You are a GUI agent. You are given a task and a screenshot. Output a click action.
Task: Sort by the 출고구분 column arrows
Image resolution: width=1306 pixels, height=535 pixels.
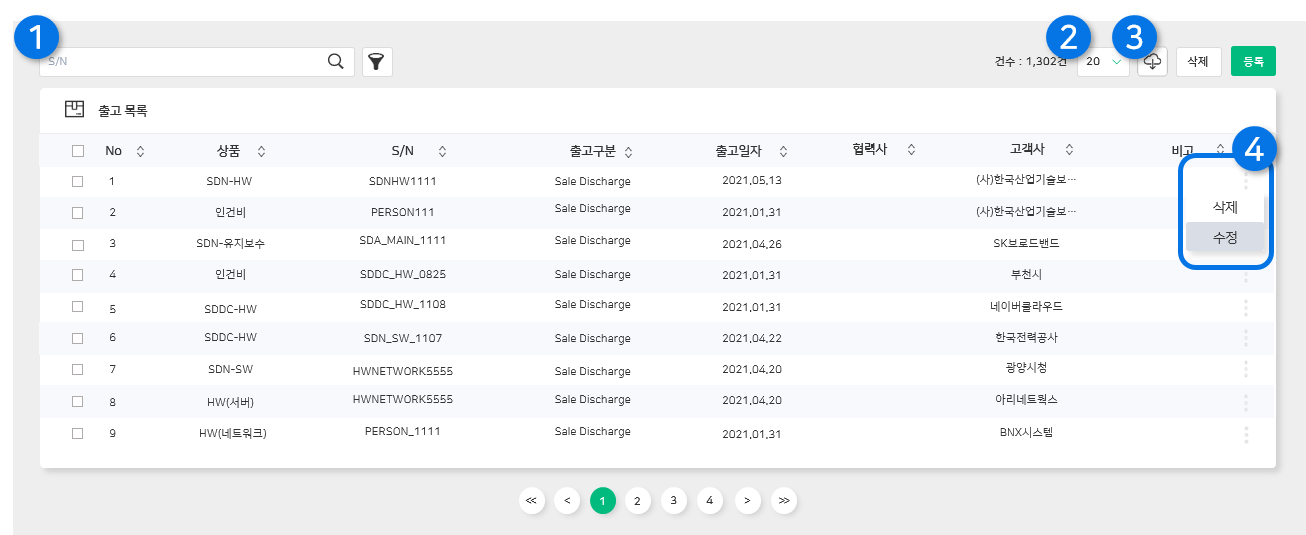click(x=628, y=152)
